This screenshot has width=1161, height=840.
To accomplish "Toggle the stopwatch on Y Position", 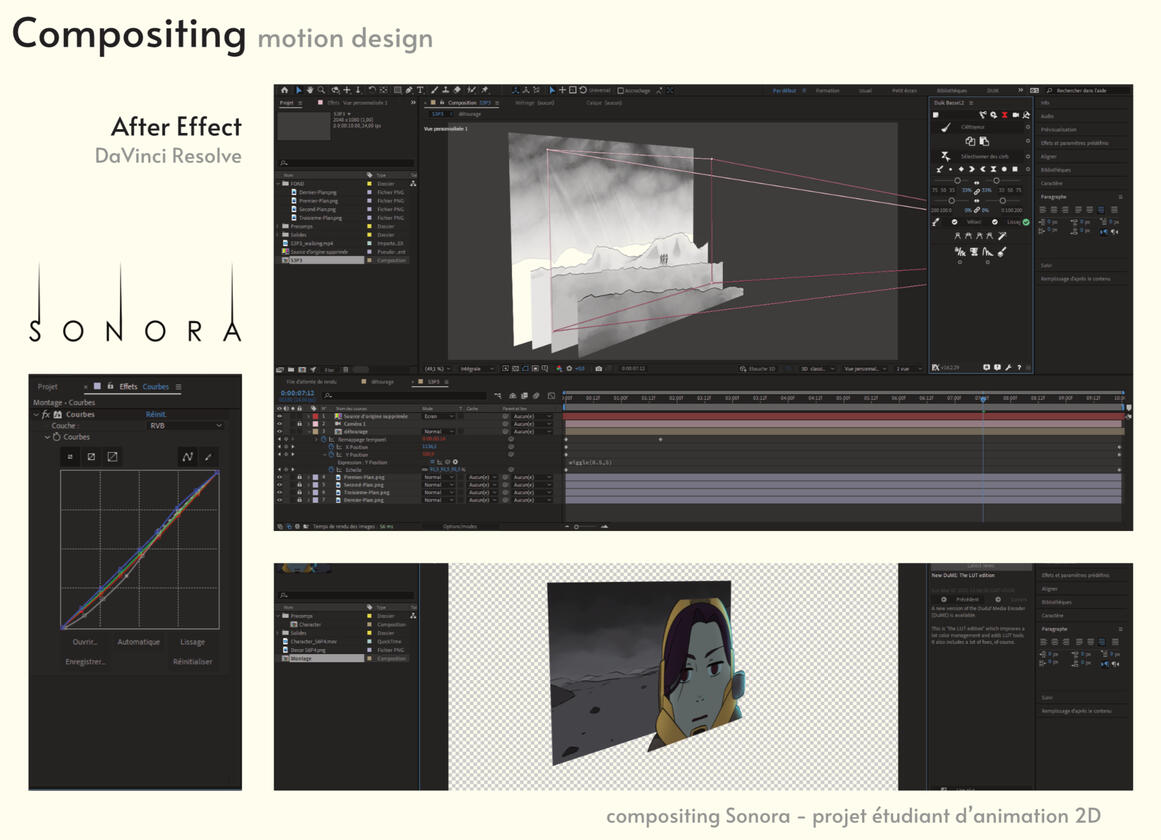I will pyautogui.click(x=331, y=455).
